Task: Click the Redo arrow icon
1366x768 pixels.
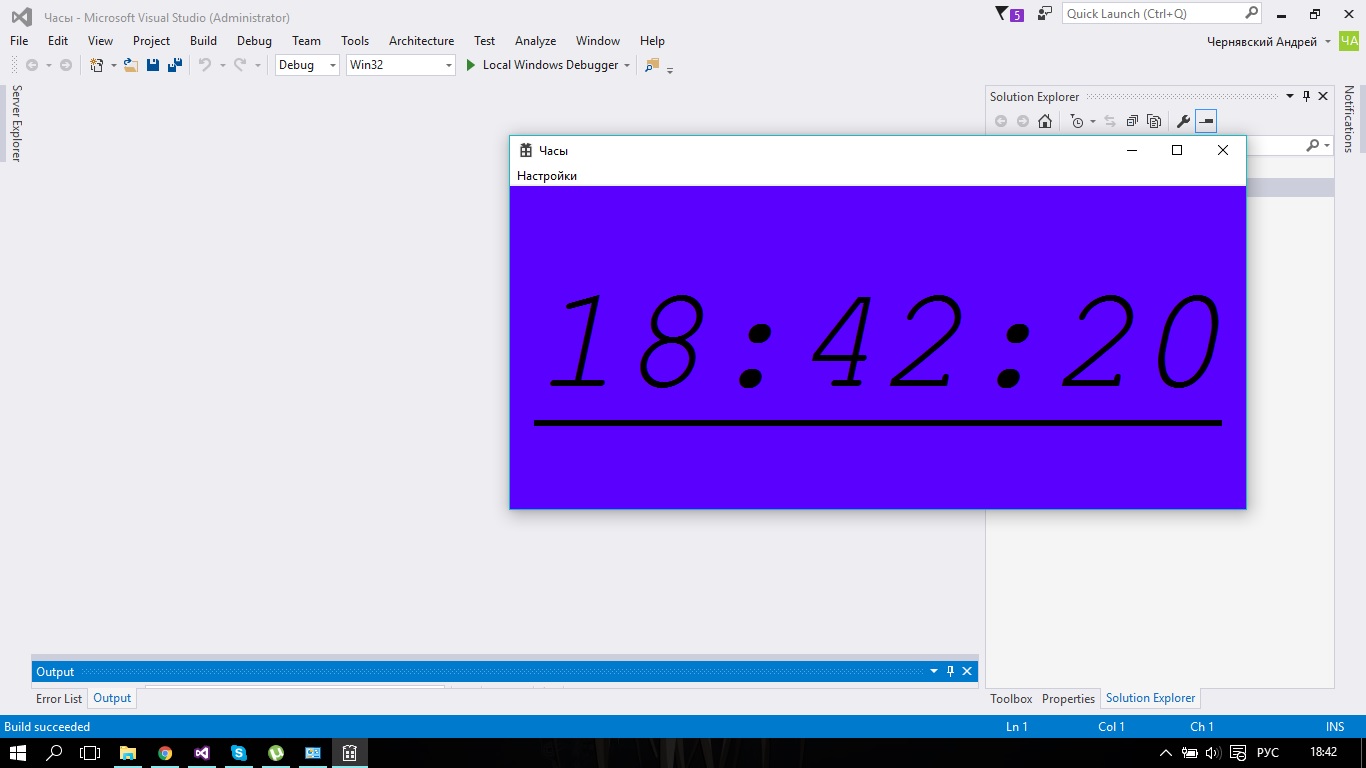Action: (x=240, y=65)
